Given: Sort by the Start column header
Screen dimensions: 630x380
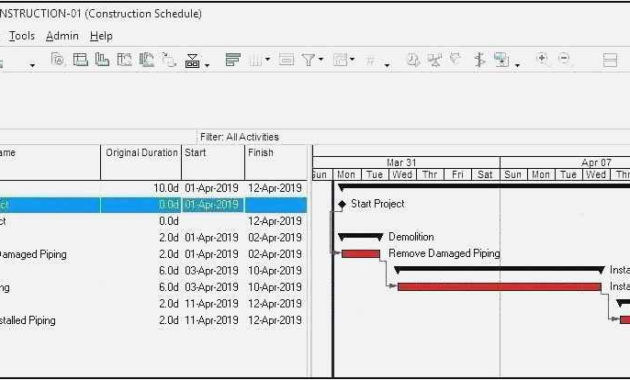Looking at the screenshot, I should pos(213,162).
